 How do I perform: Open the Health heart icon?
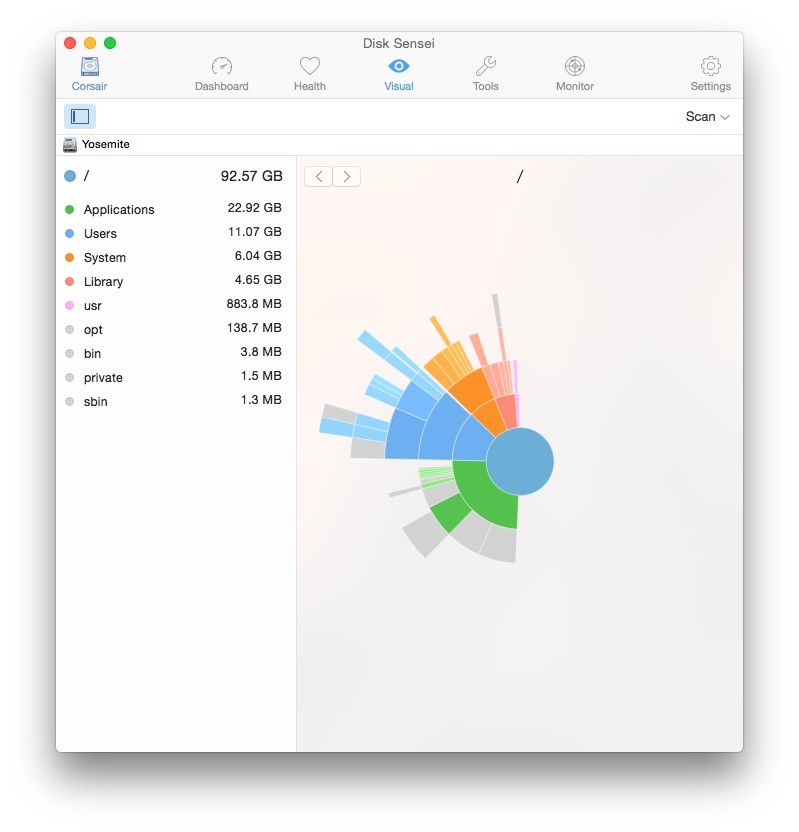[x=310, y=66]
